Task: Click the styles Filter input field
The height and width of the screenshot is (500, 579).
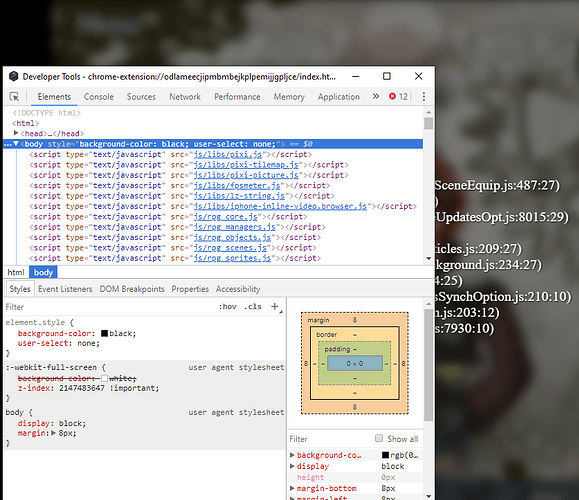Action: coord(109,307)
